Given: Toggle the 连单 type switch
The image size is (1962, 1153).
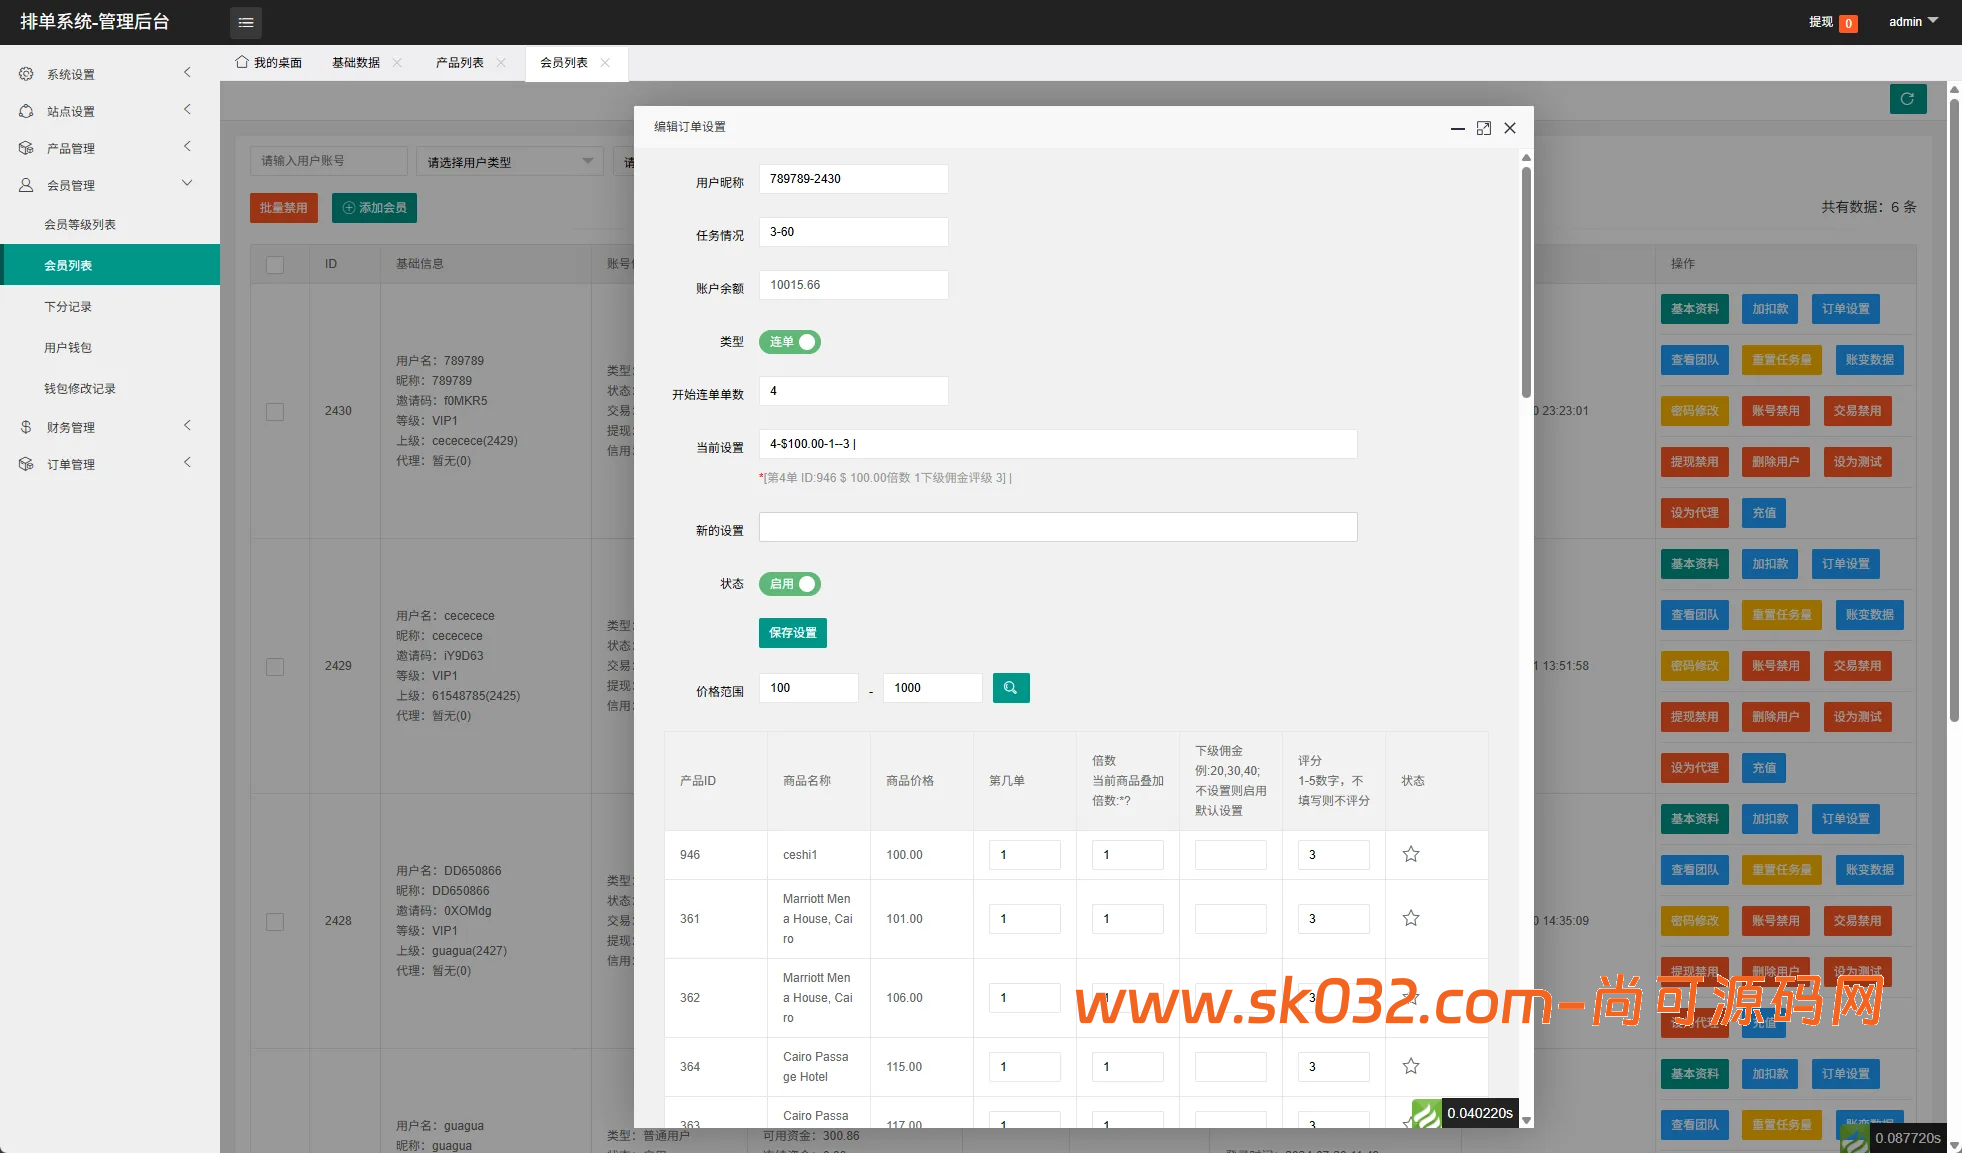Looking at the screenshot, I should pyautogui.click(x=789, y=342).
